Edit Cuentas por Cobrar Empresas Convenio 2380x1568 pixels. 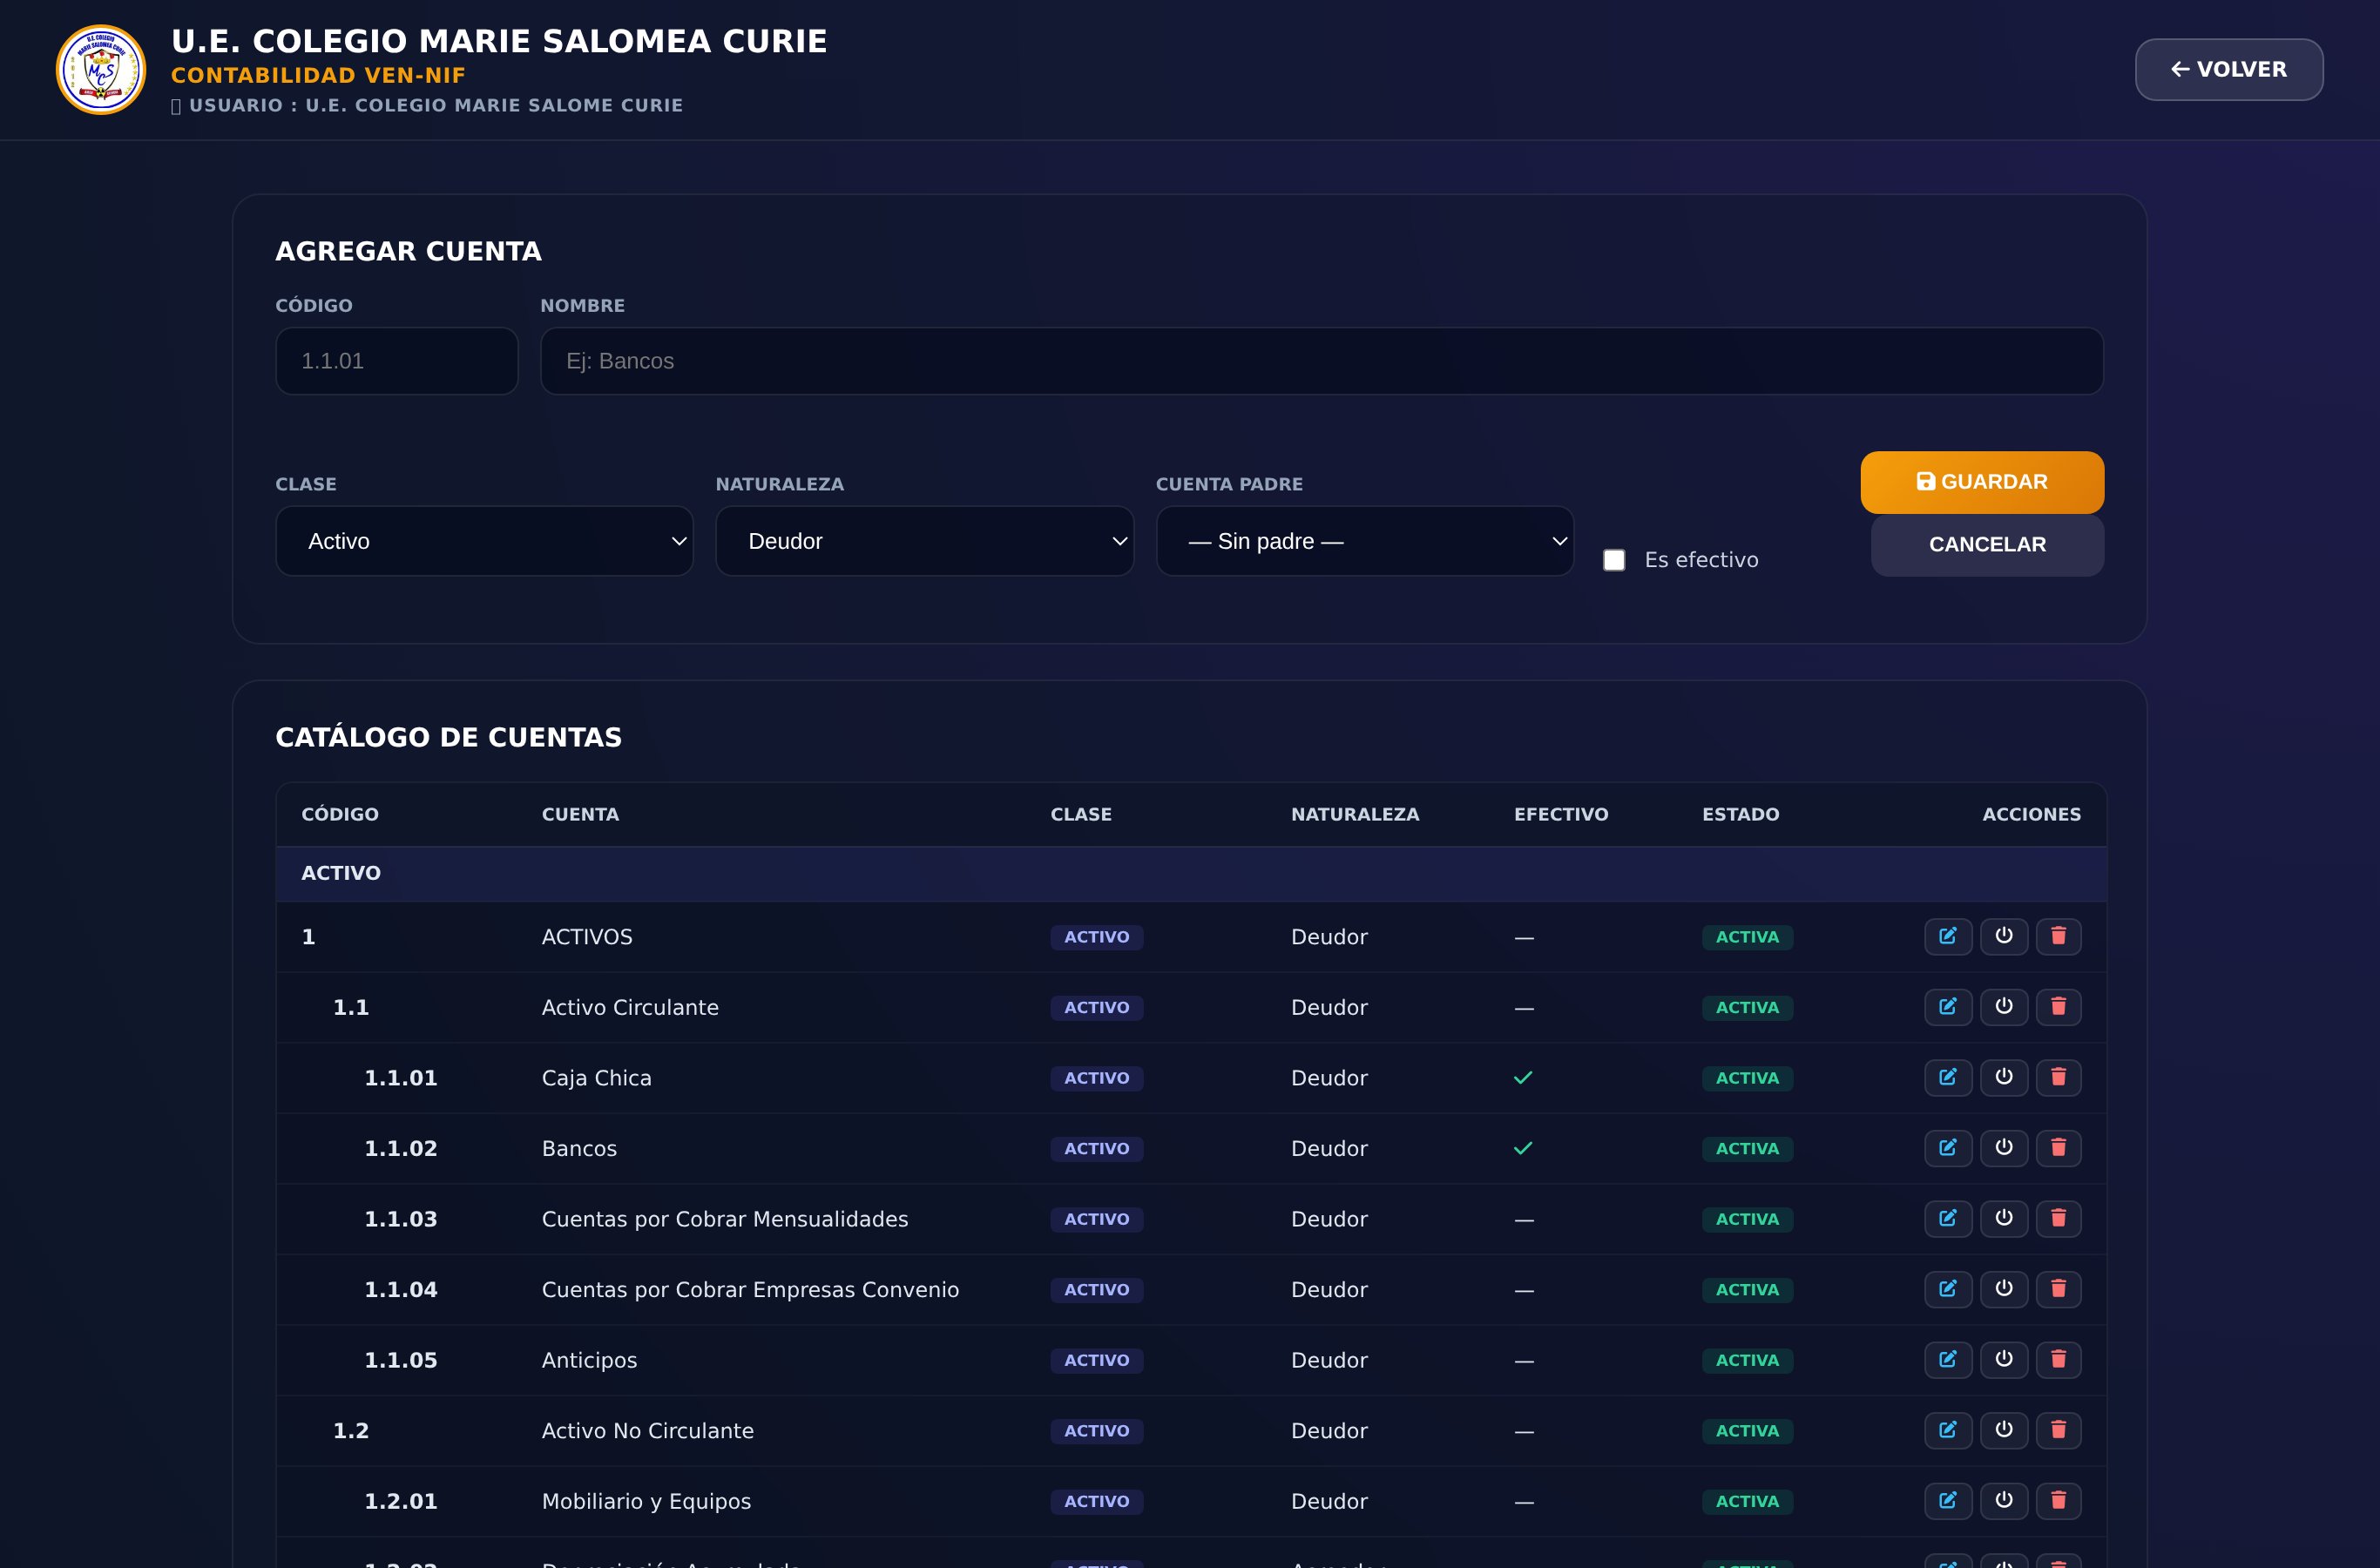click(1948, 1289)
